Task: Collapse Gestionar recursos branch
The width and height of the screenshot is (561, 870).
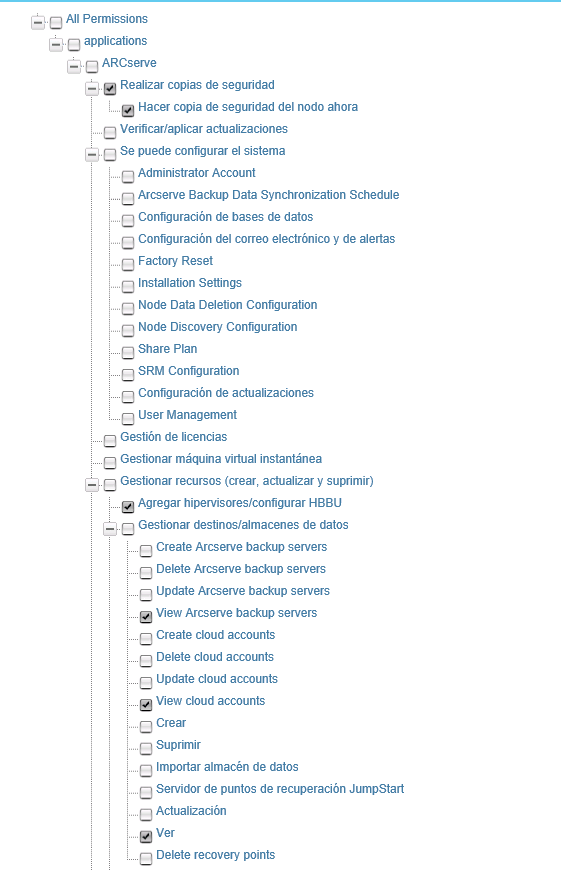Action: [x=92, y=484]
